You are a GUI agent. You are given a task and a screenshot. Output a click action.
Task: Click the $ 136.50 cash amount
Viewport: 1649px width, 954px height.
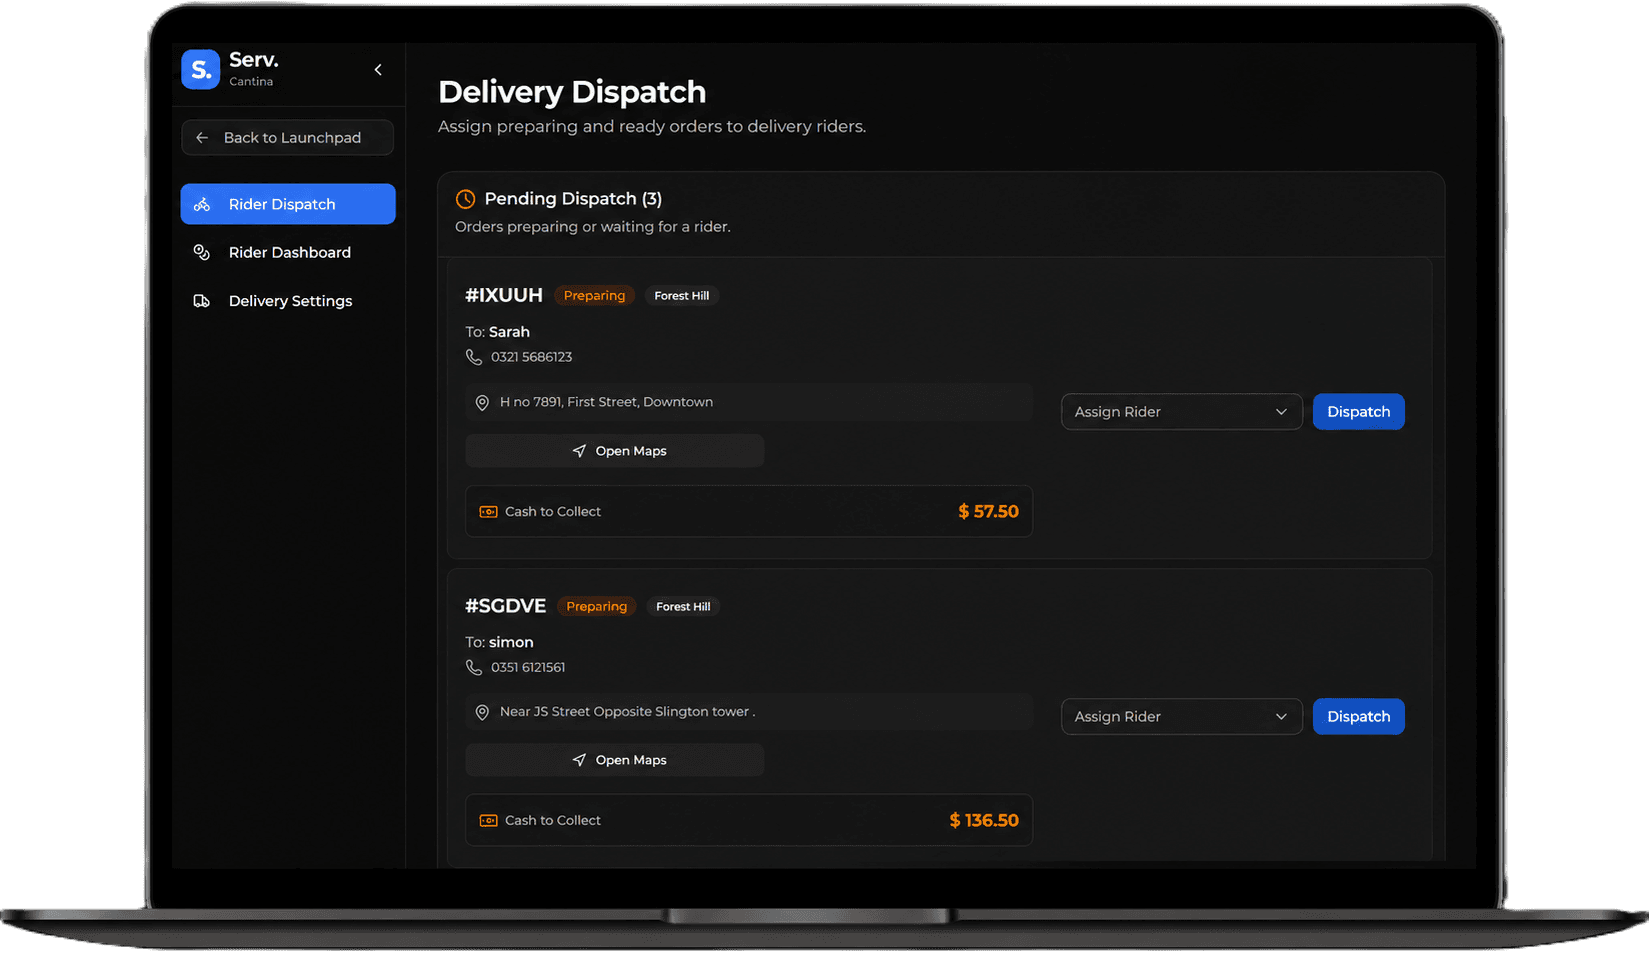click(x=984, y=820)
